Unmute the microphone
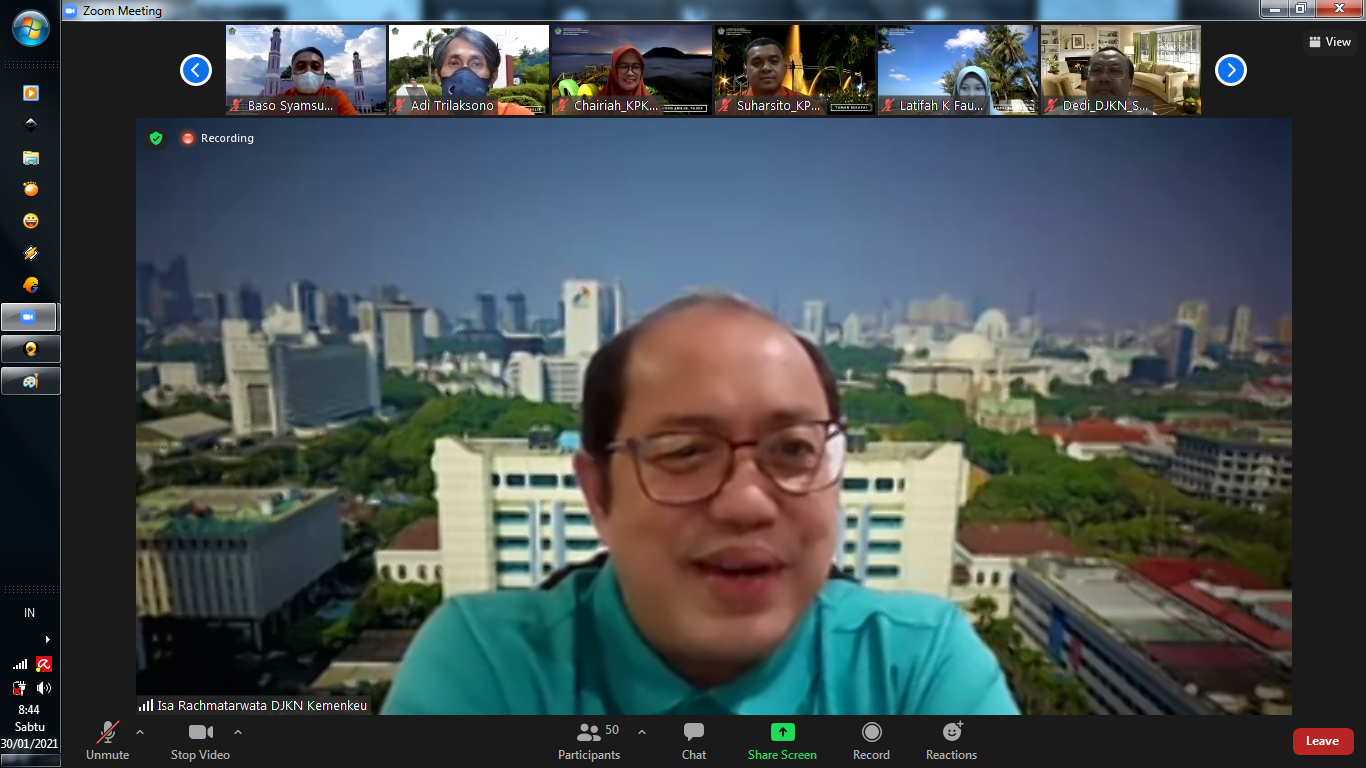The height and width of the screenshot is (768, 1366). 107,741
